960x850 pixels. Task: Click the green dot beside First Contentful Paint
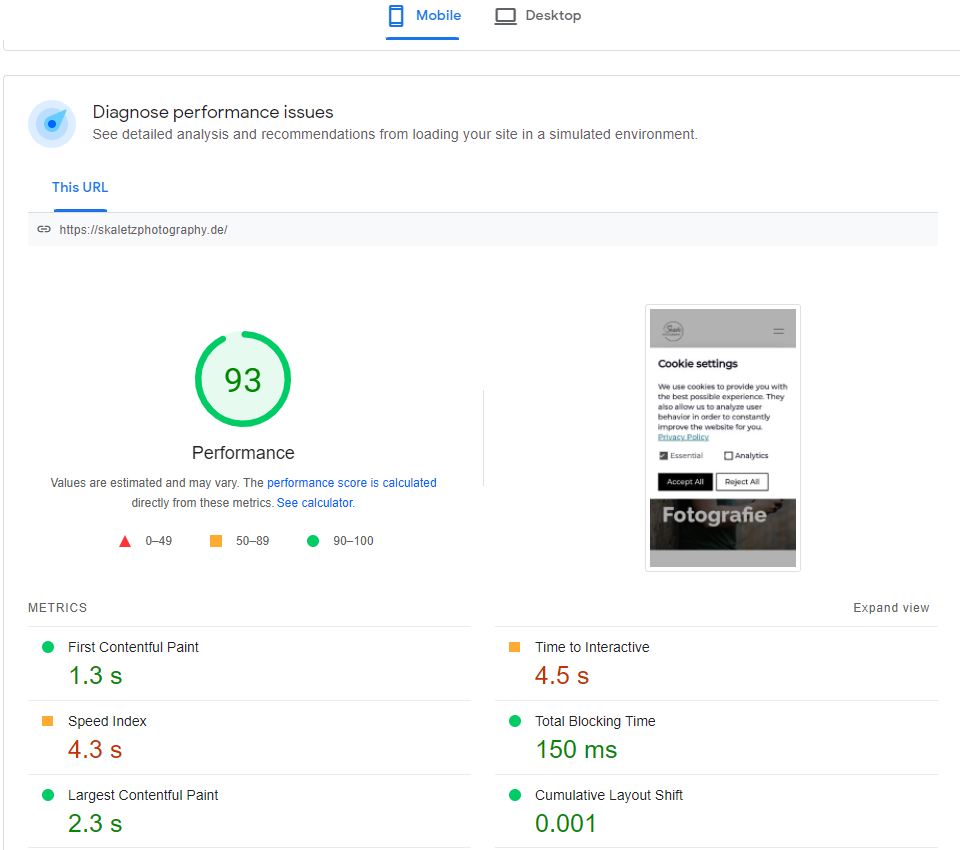point(48,647)
